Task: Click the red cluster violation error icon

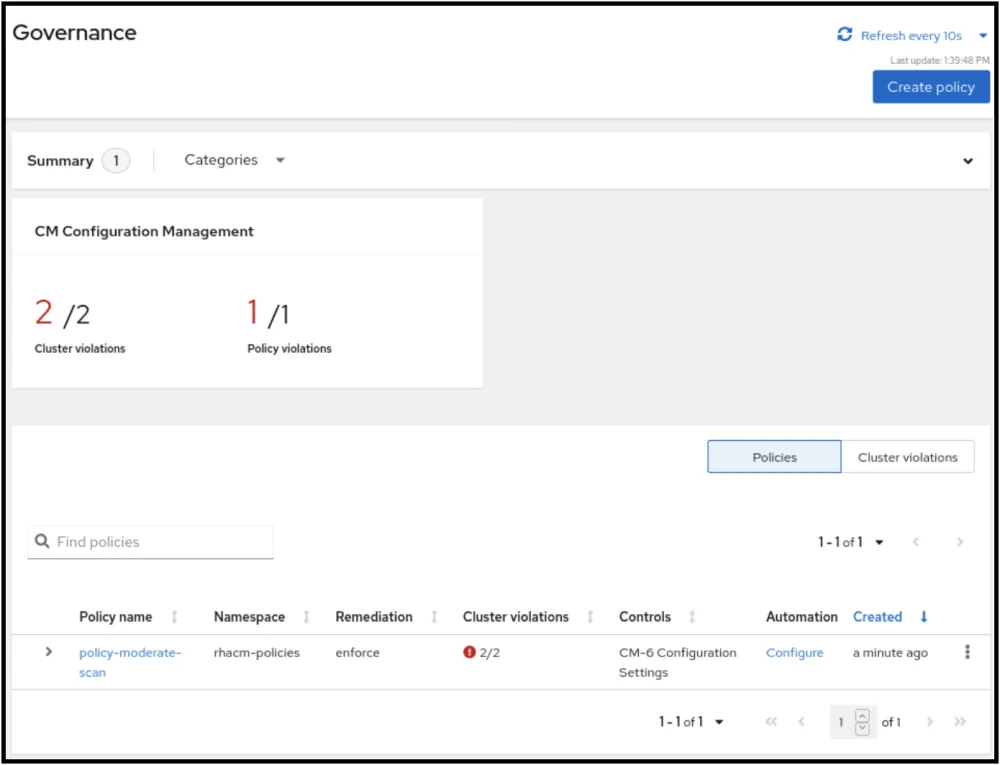Action: 469,653
